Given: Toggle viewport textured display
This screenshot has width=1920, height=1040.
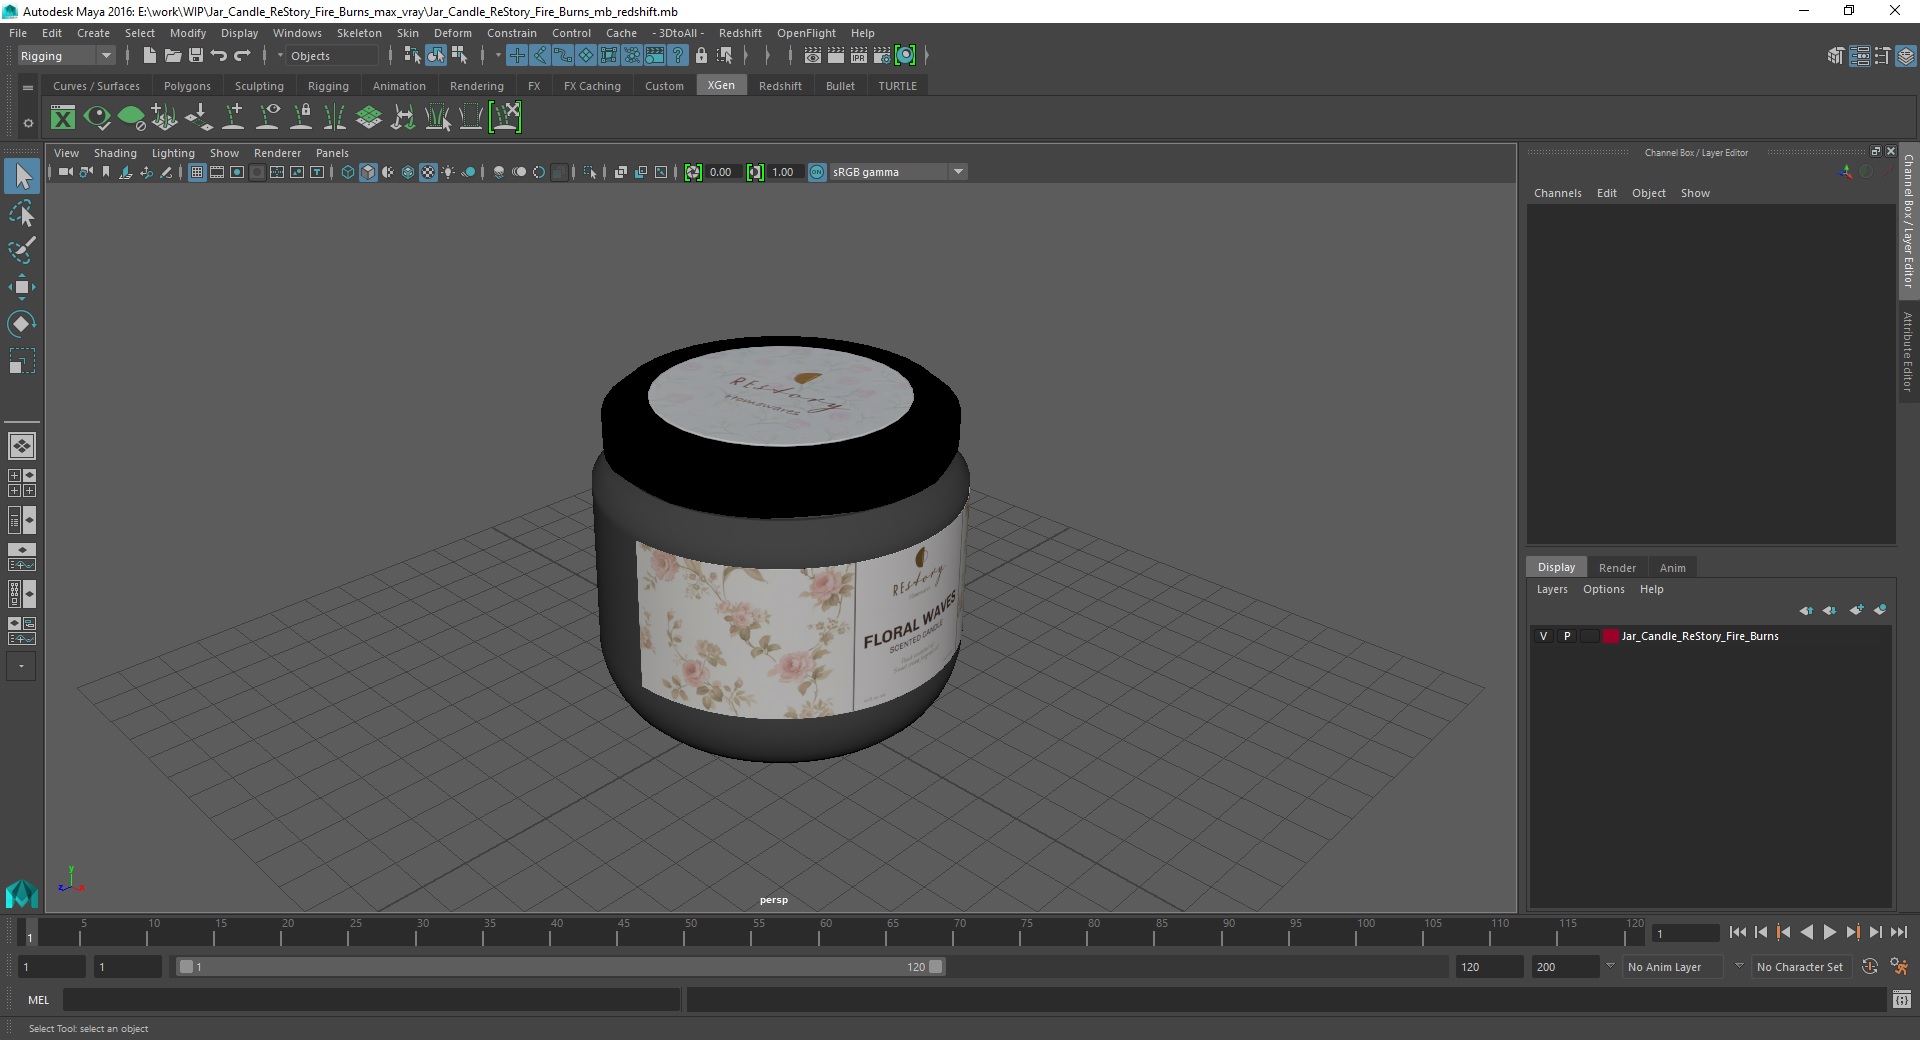Looking at the screenshot, I should coord(428,172).
